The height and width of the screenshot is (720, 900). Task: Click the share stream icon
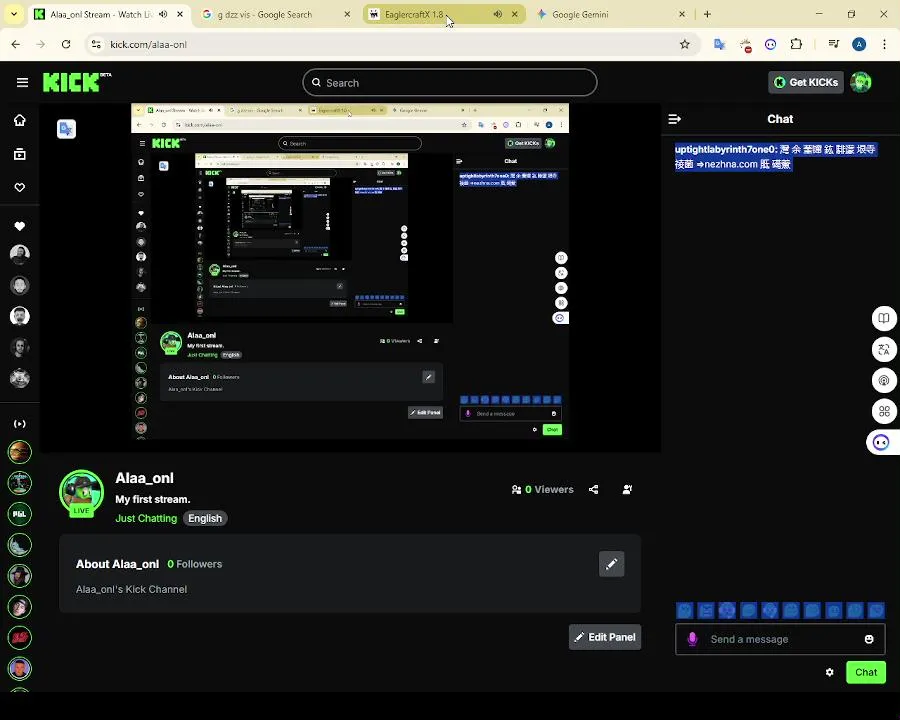coord(593,489)
